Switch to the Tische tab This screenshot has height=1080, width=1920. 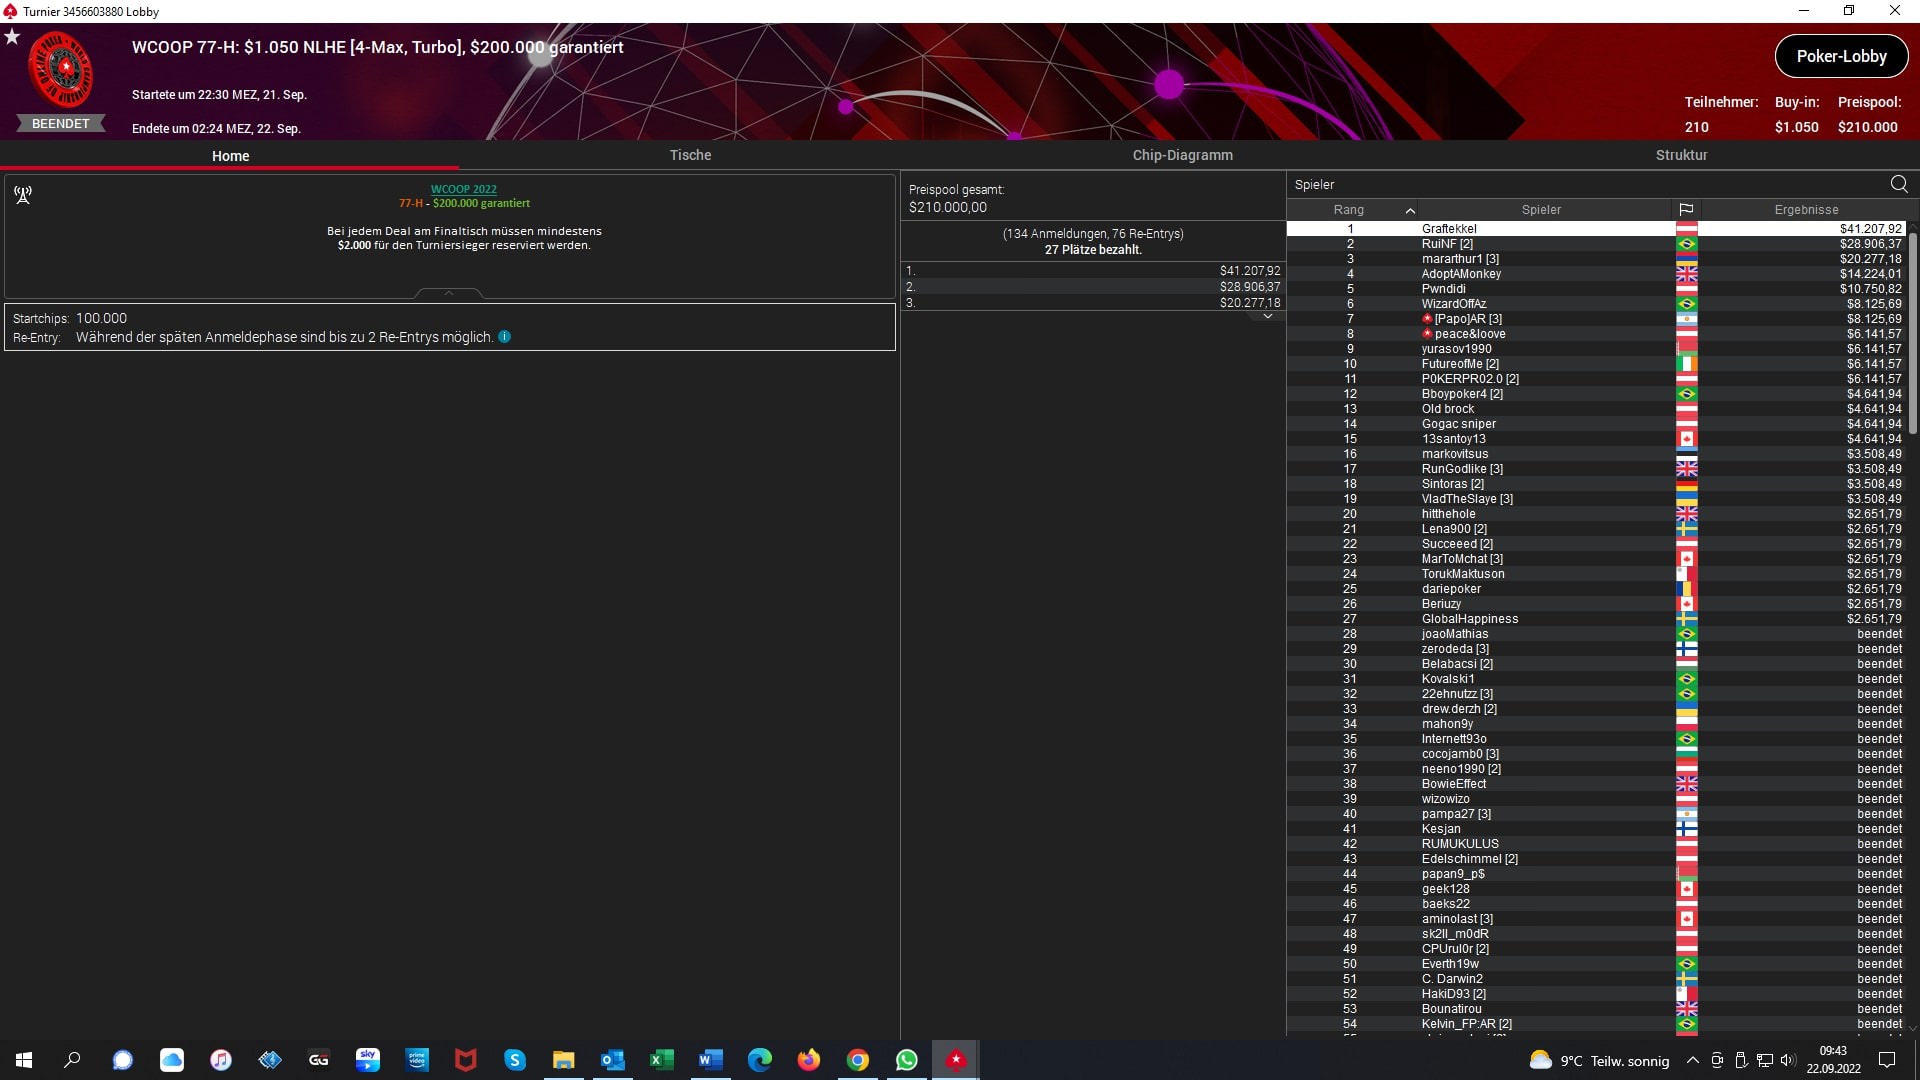690,155
